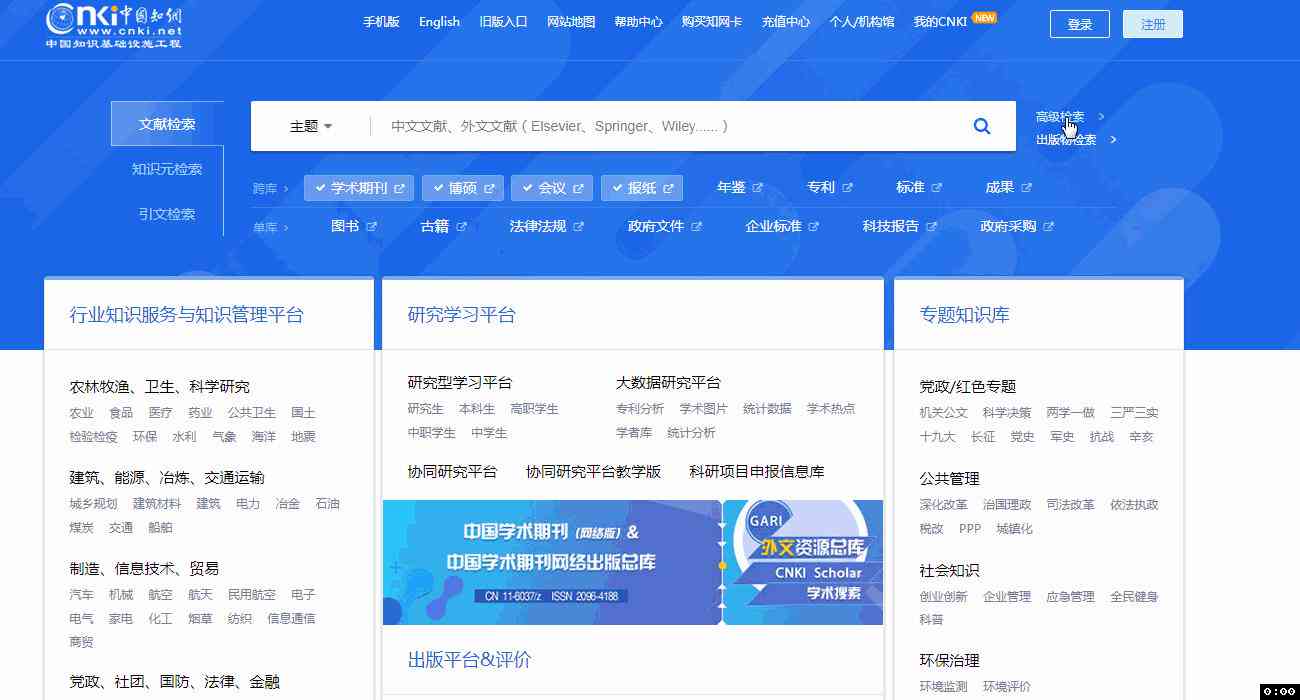Select the 成果 database option
The height and width of the screenshot is (700, 1300).
point(1000,187)
